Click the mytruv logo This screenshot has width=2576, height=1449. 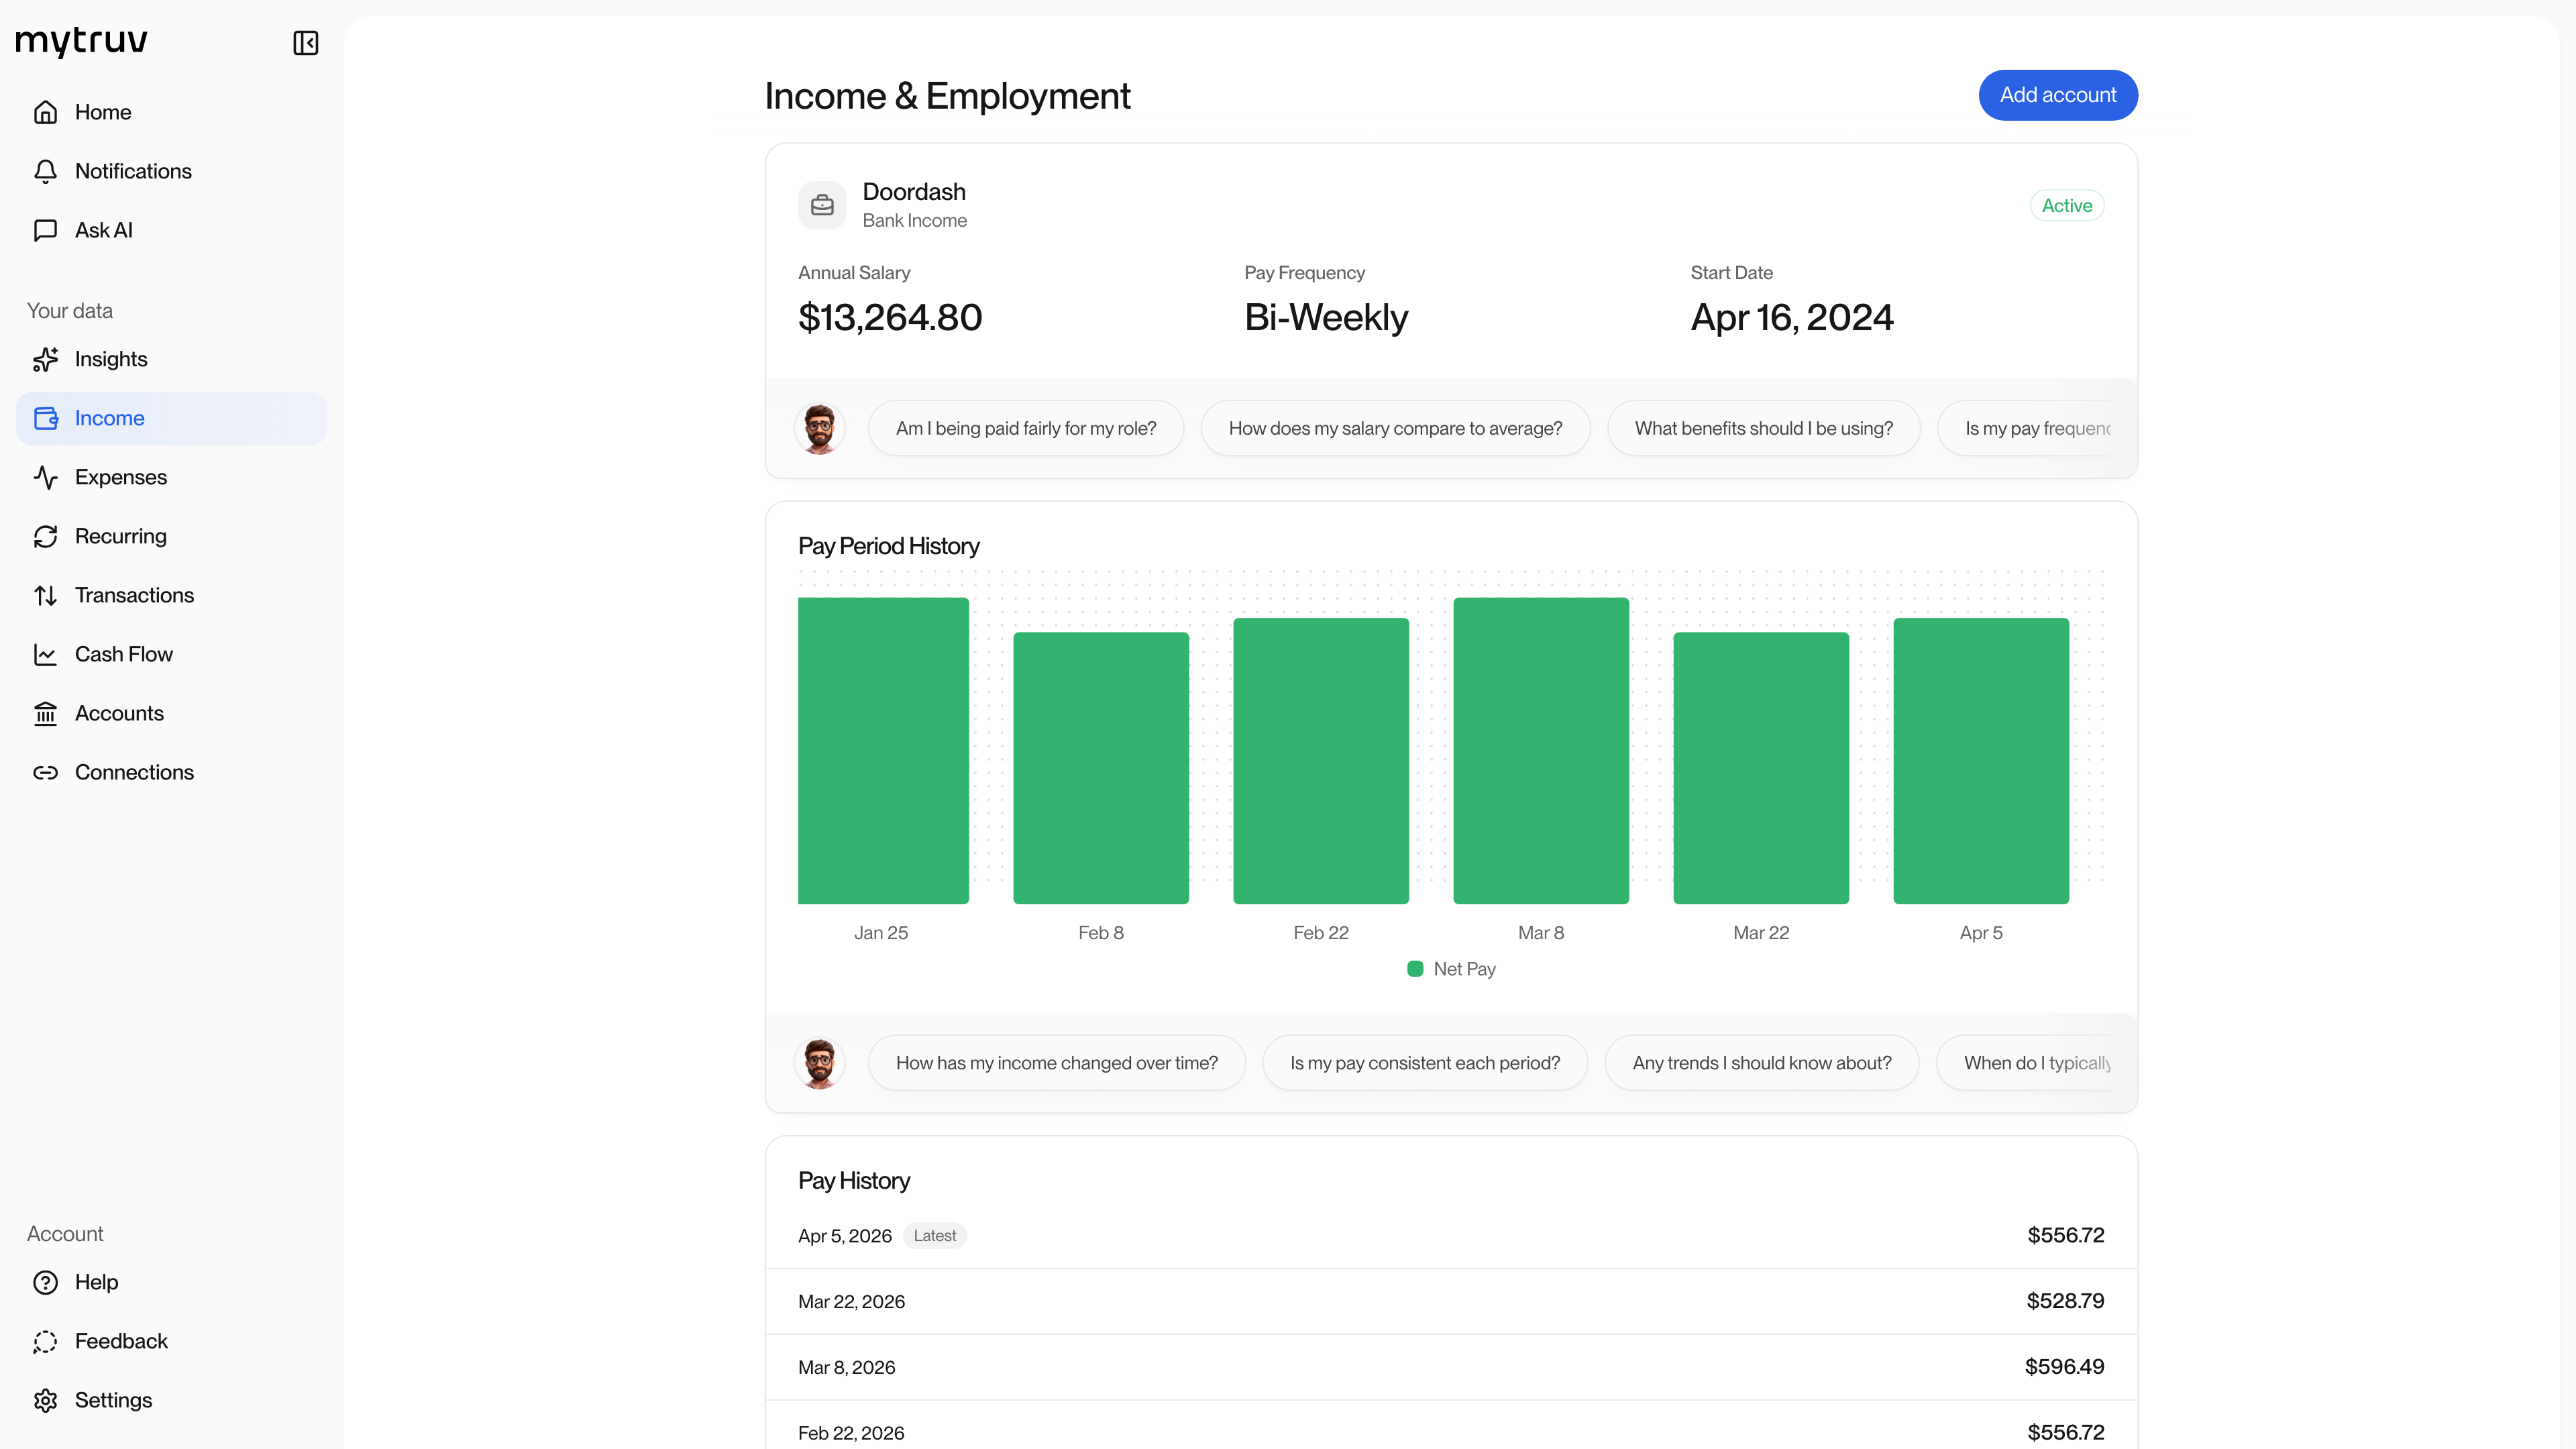coord(82,42)
